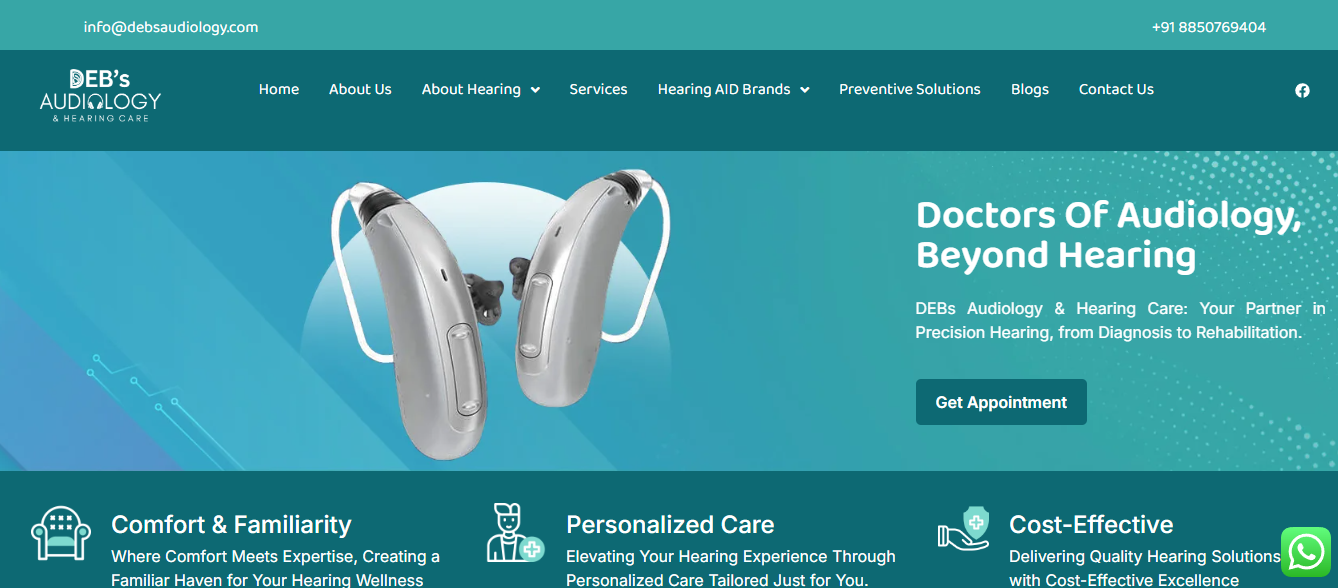
Task: Open the Preventive Solutions page
Action: coord(910,89)
